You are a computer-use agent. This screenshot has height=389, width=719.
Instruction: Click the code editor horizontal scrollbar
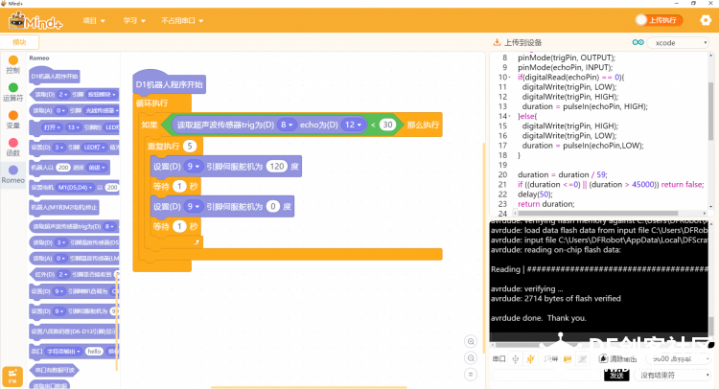pos(597,213)
